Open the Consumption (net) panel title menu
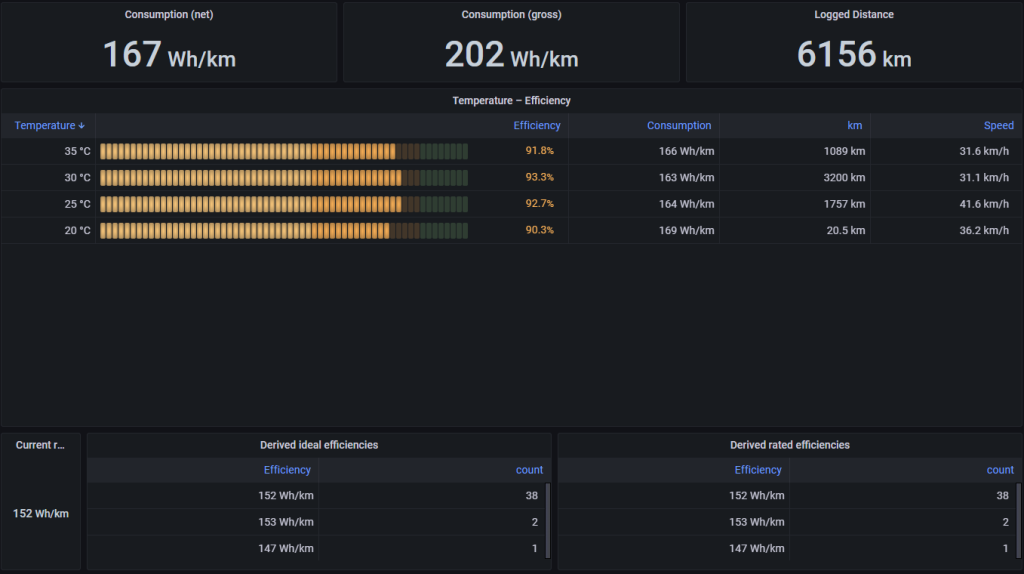 pyautogui.click(x=168, y=15)
